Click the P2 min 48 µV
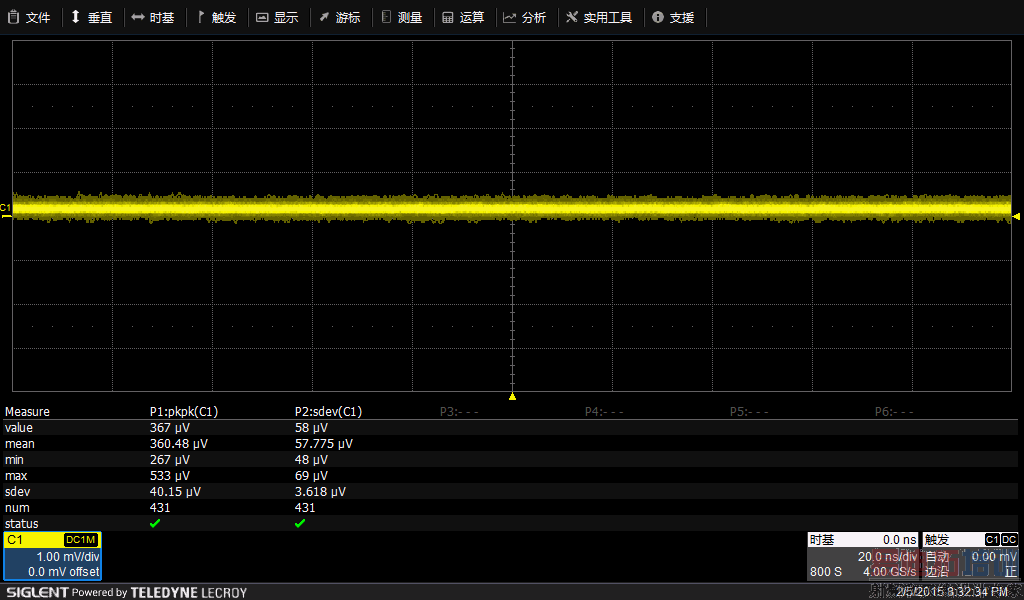The image size is (1024, 600). [x=312, y=460]
